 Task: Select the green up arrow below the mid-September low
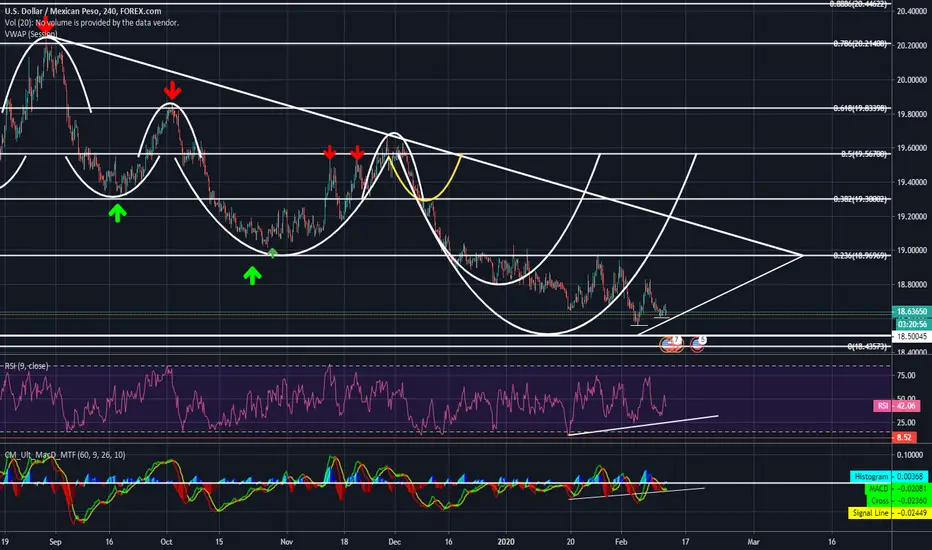(x=117, y=212)
